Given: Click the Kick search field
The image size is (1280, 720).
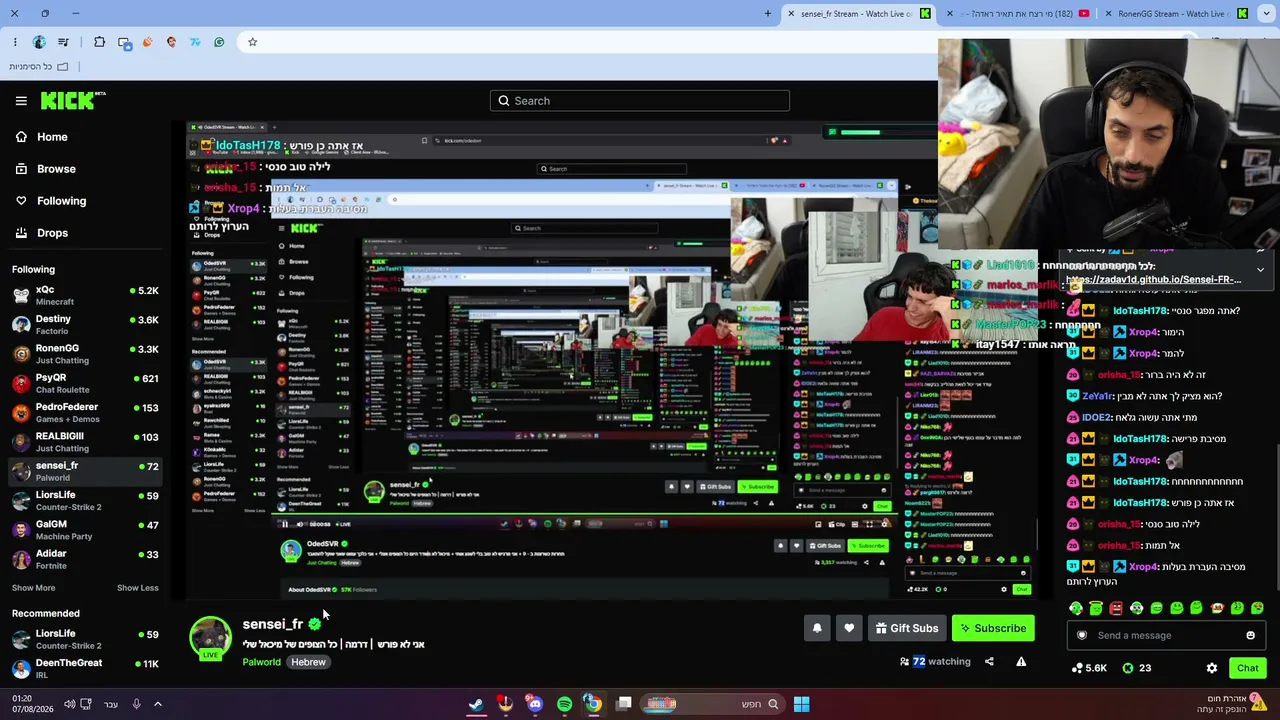Looking at the screenshot, I should 640,101.
